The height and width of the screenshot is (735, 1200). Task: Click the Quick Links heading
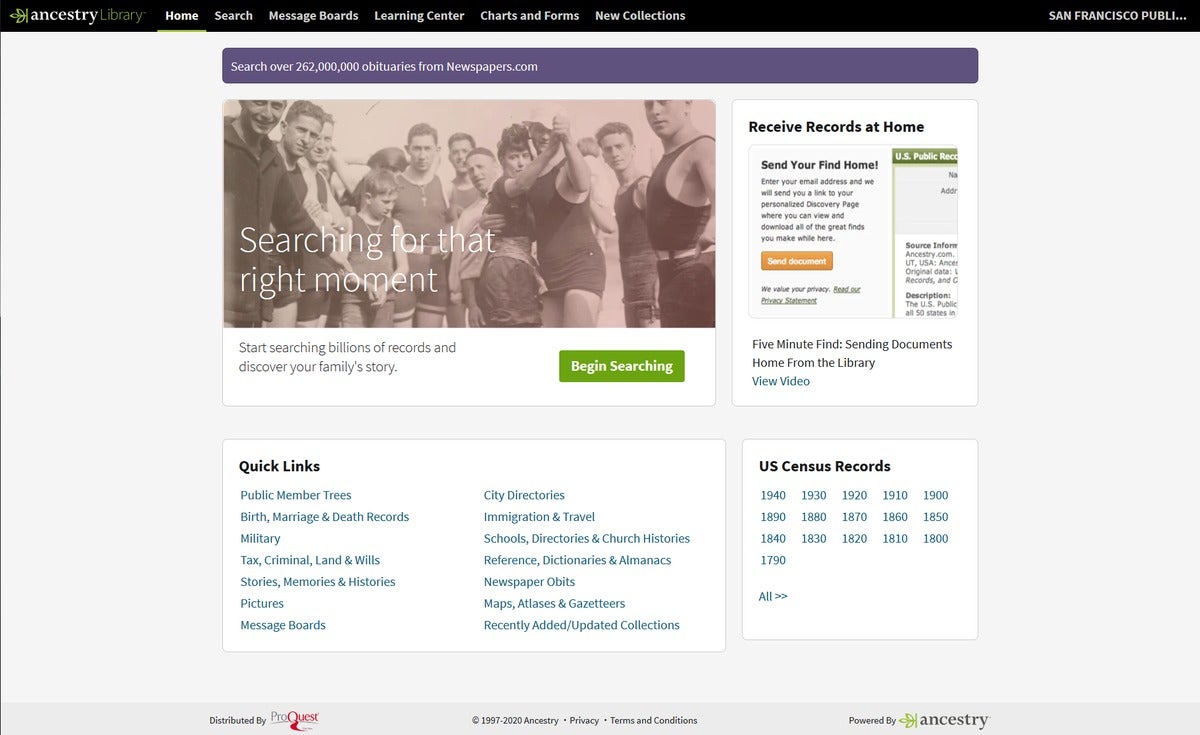pos(279,466)
